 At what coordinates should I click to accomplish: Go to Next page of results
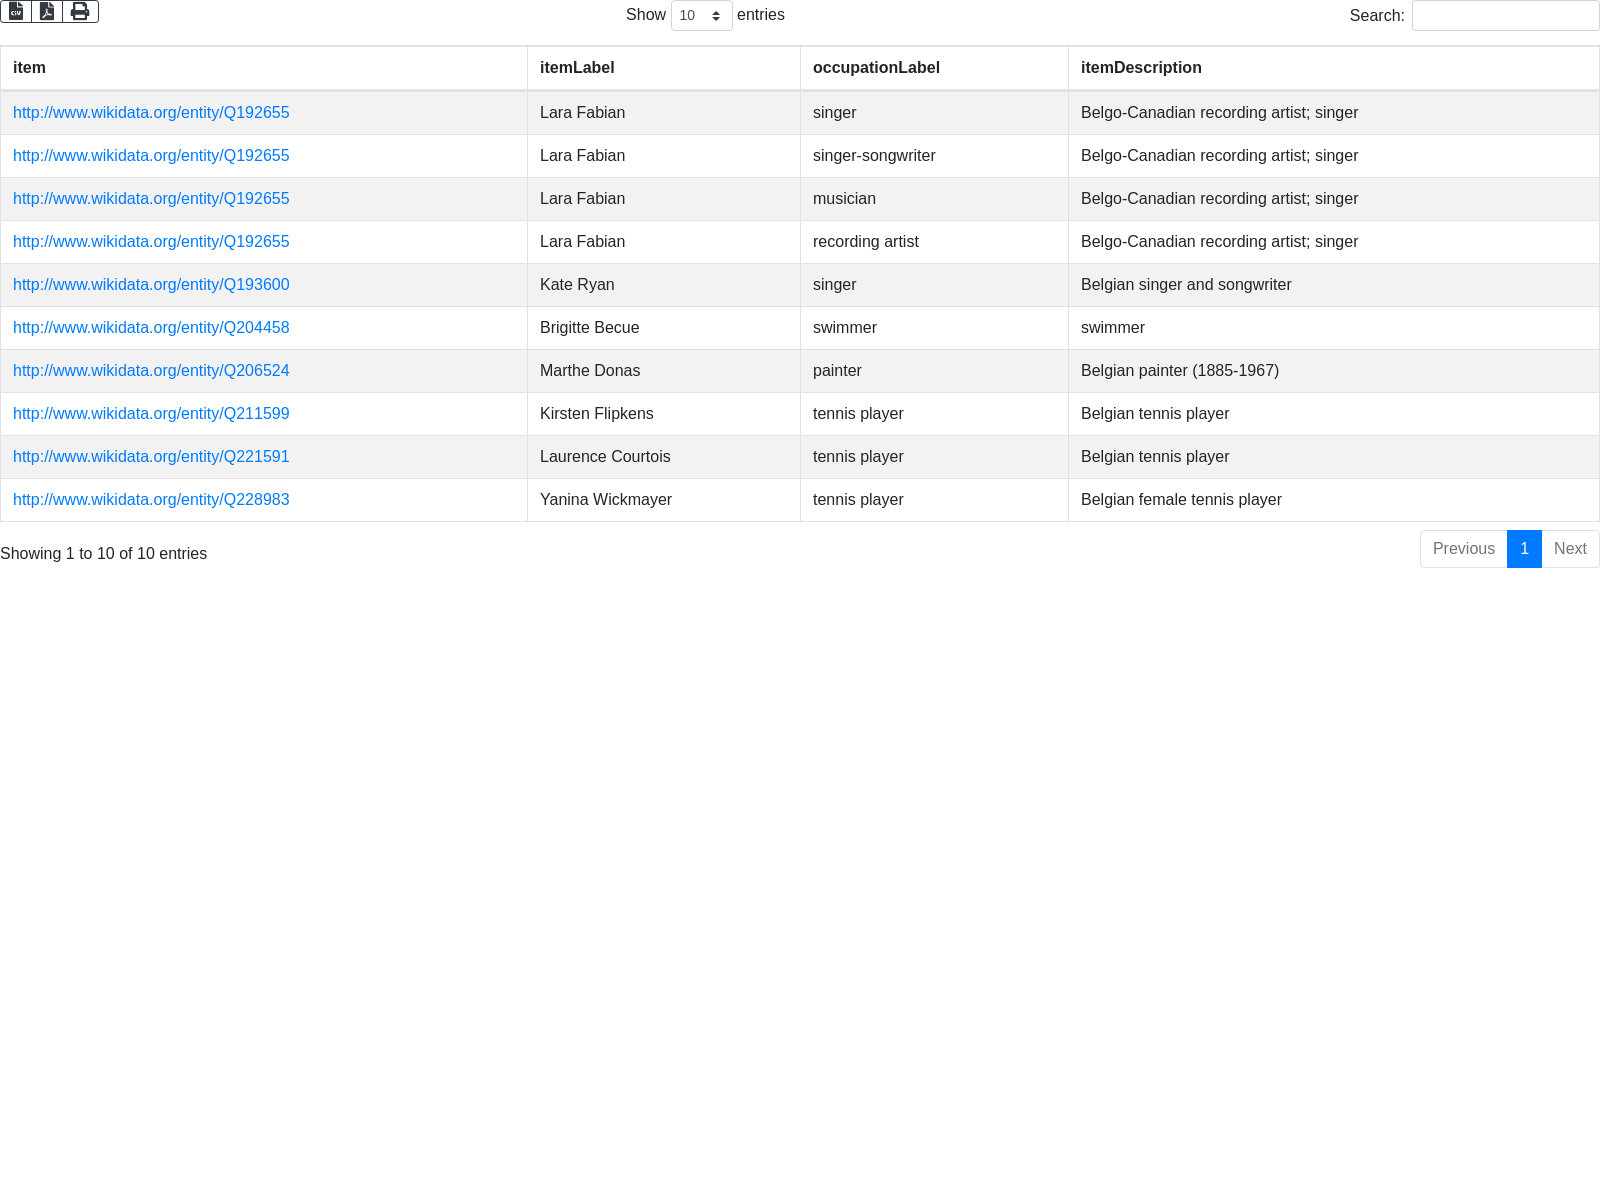click(x=1570, y=549)
